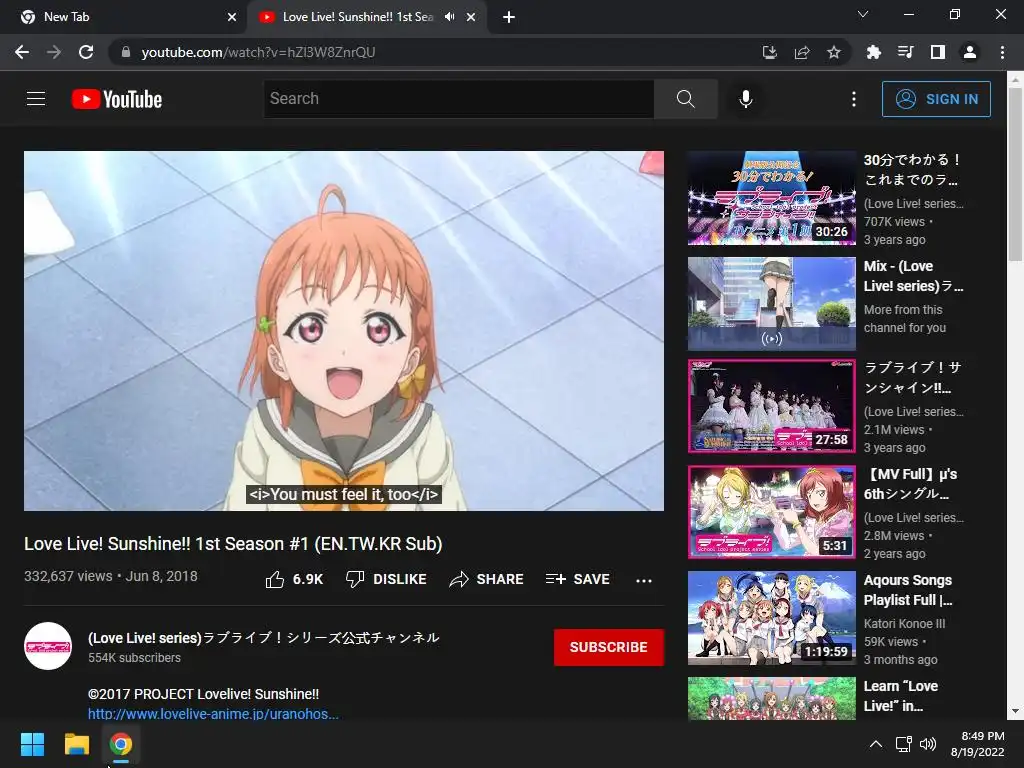Viewport: 1024px width, 768px height.
Task: Subscribe to the Love Live channel
Action: coord(609,647)
